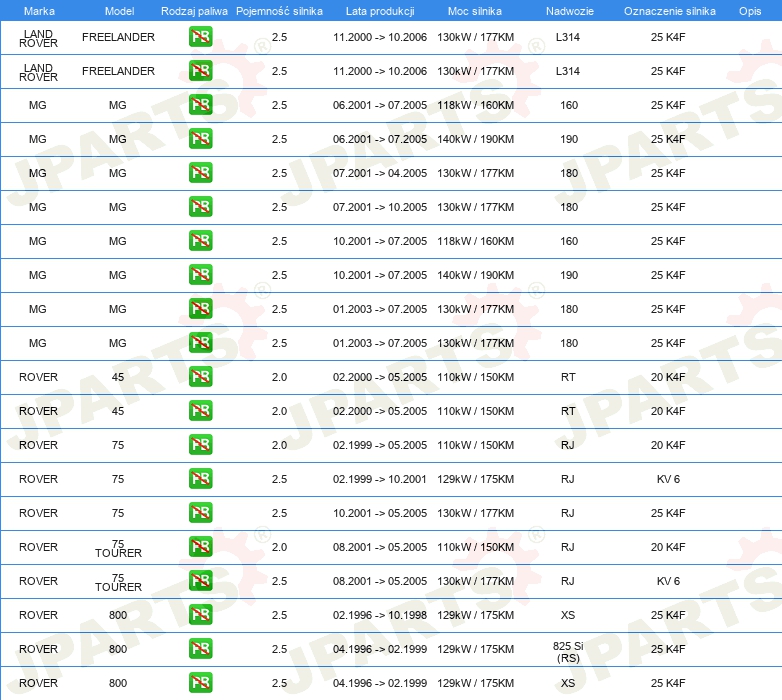The height and width of the screenshot is (700, 782).
Task: Click the fuel icon in the MG 06.2001 118kW row
Action: click(200, 105)
